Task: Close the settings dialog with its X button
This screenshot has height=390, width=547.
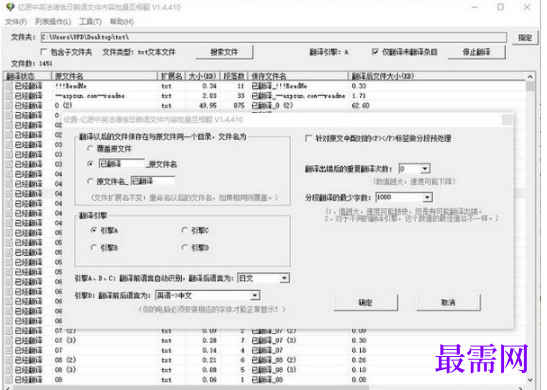Action: tap(507, 120)
